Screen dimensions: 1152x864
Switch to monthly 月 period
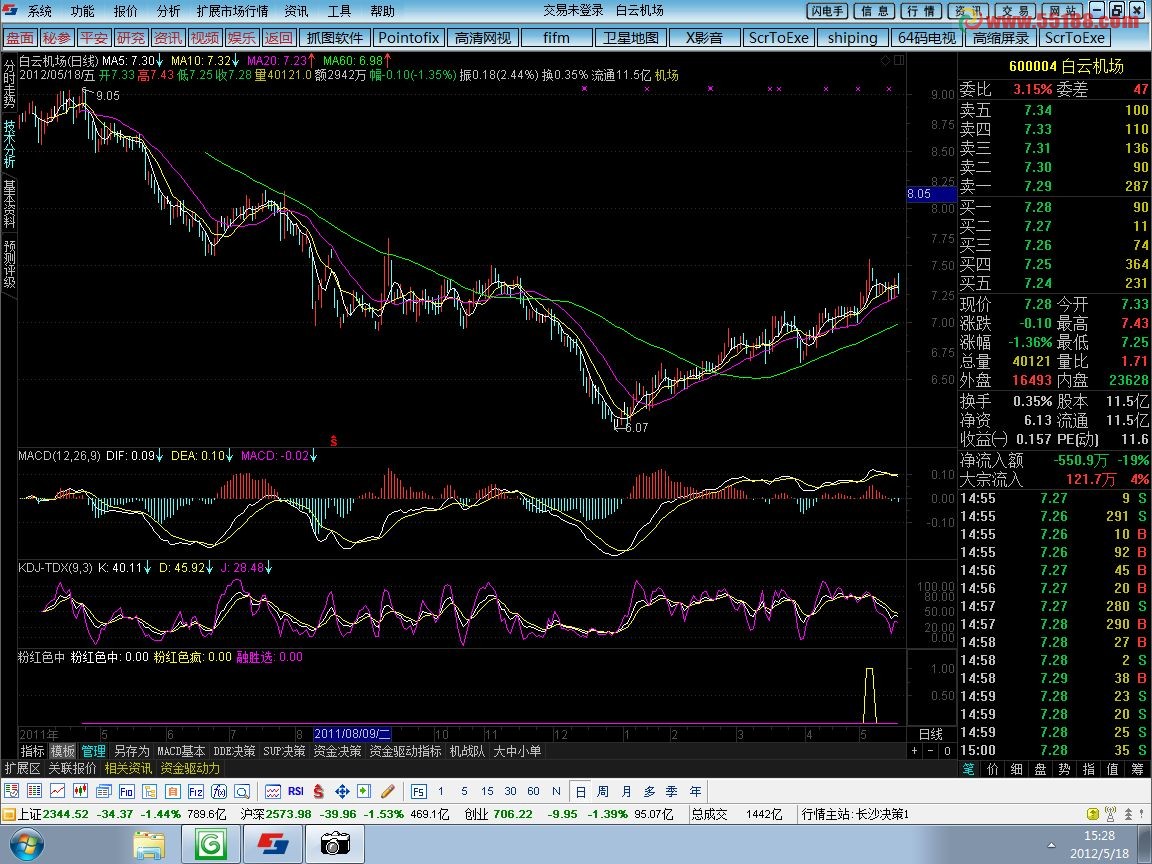coord(626,791)
